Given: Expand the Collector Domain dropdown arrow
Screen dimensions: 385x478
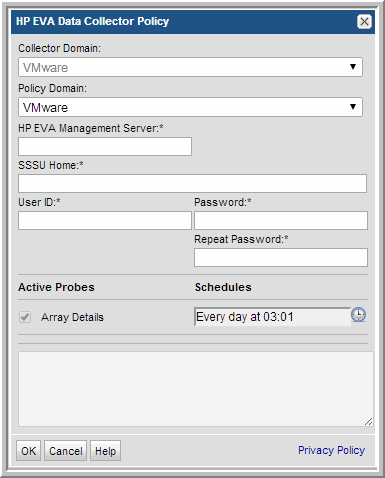Looking at the screenshot, I should [353, 67].
